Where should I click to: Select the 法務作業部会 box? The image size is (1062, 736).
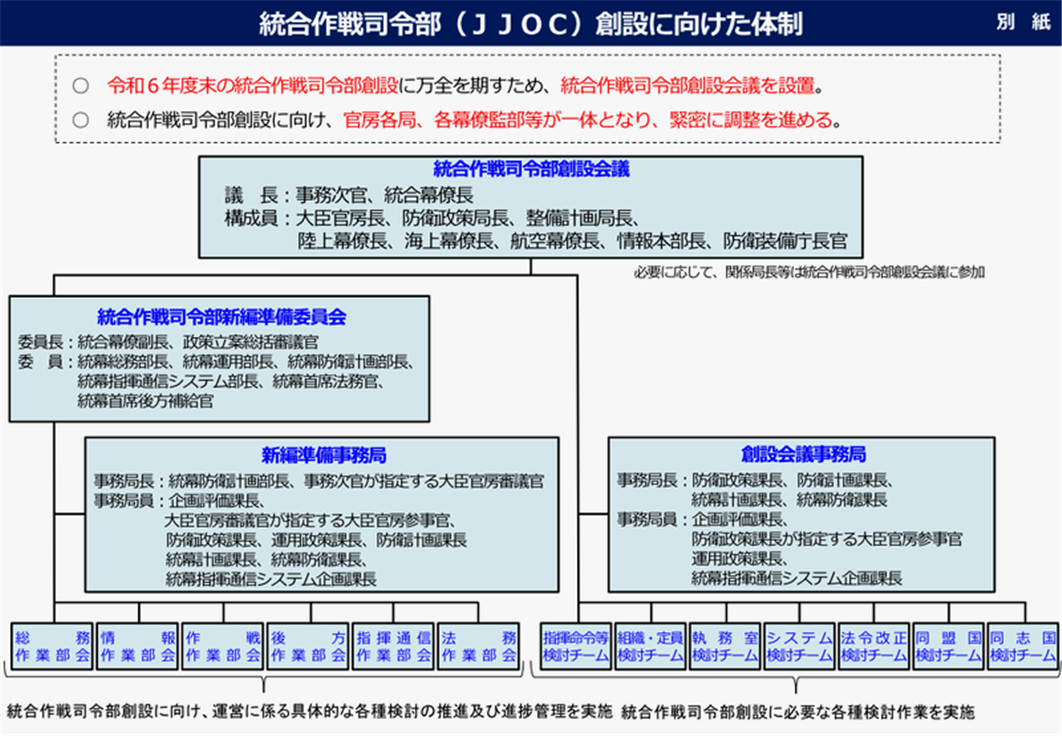479,647
